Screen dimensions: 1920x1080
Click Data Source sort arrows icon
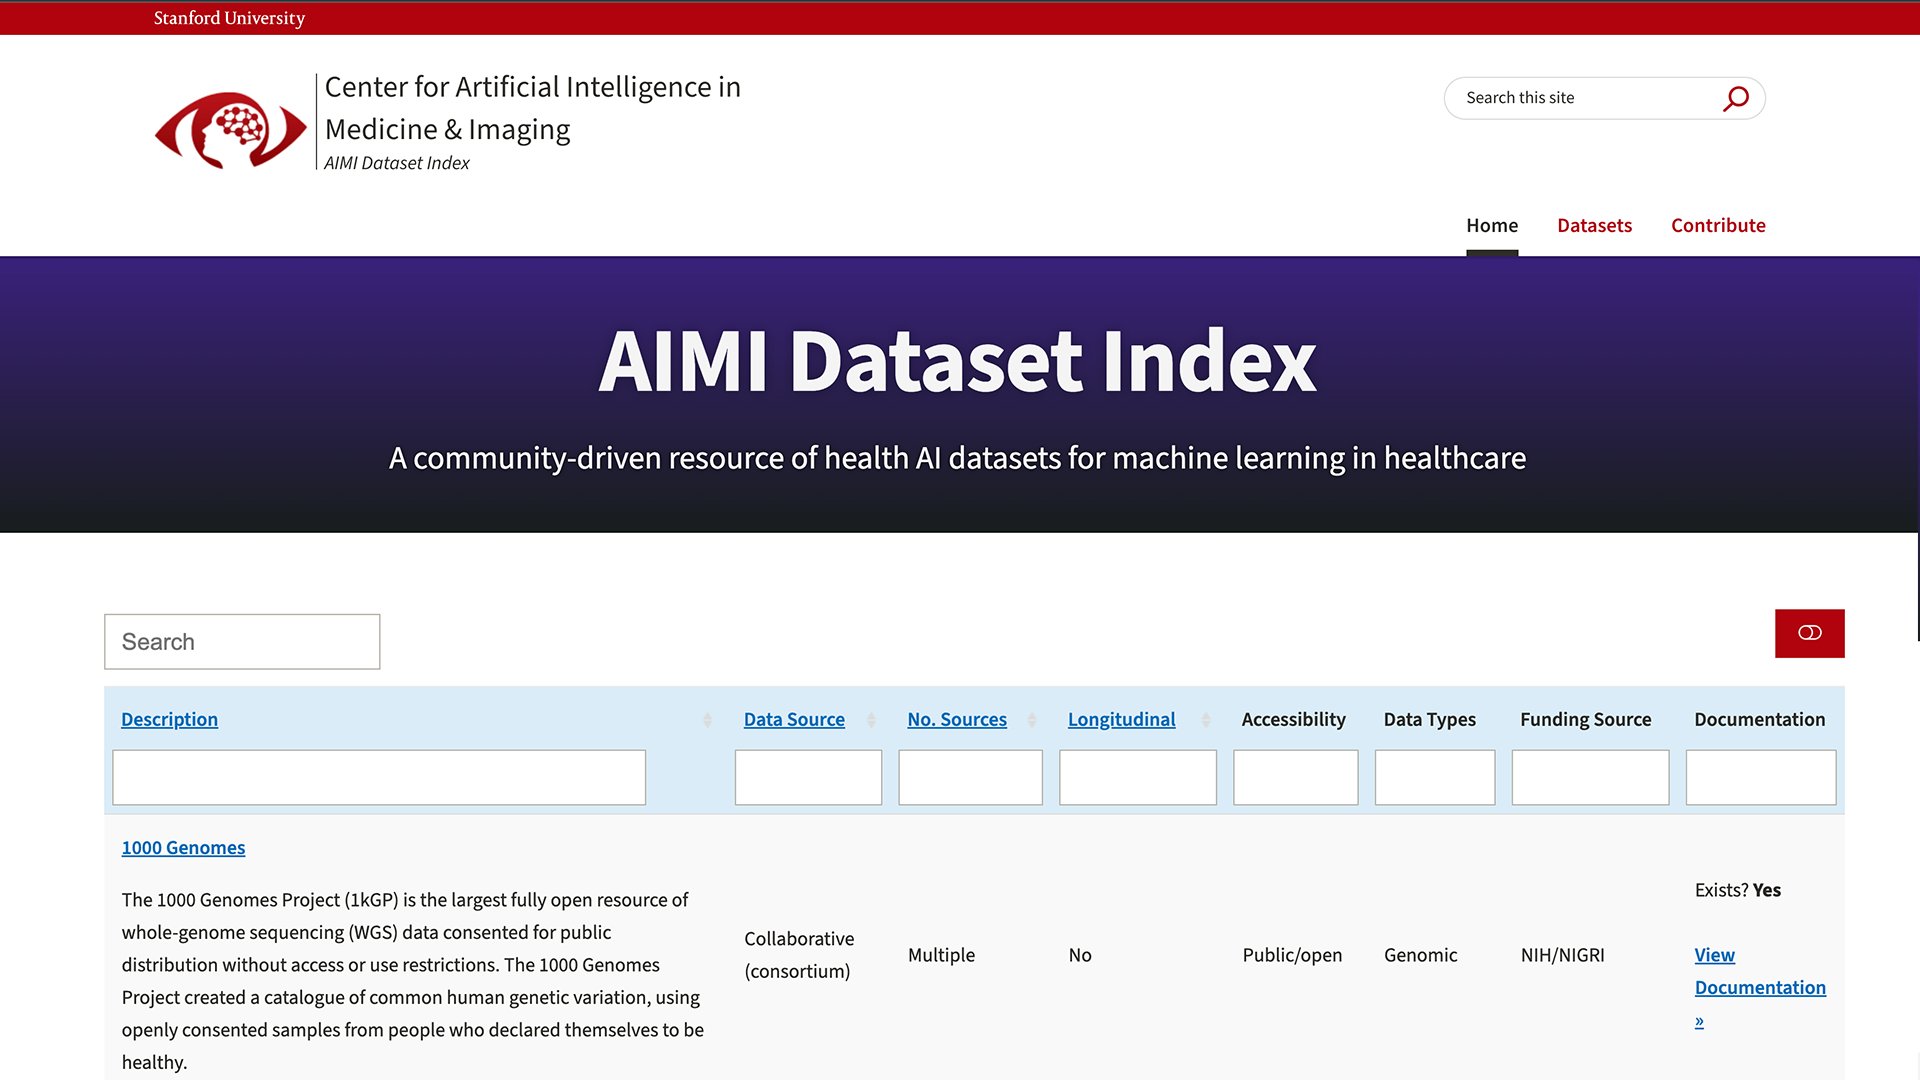pos(871,720)
